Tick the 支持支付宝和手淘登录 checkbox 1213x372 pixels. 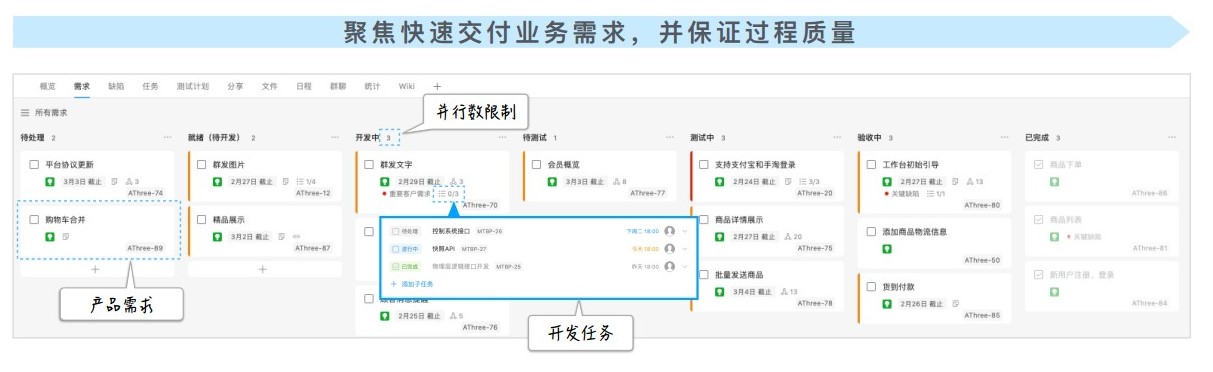tap(704, 164)
